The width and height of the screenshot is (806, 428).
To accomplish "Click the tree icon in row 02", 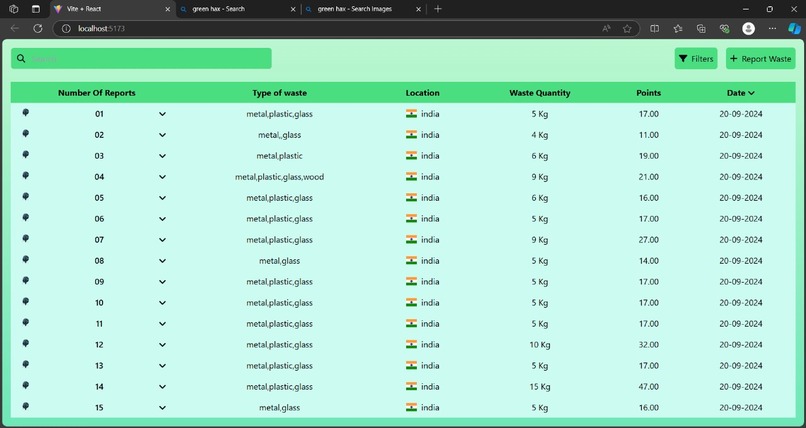I will point(26,134).
